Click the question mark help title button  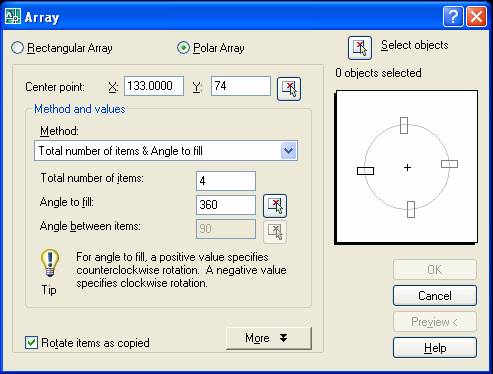[453, 16]
